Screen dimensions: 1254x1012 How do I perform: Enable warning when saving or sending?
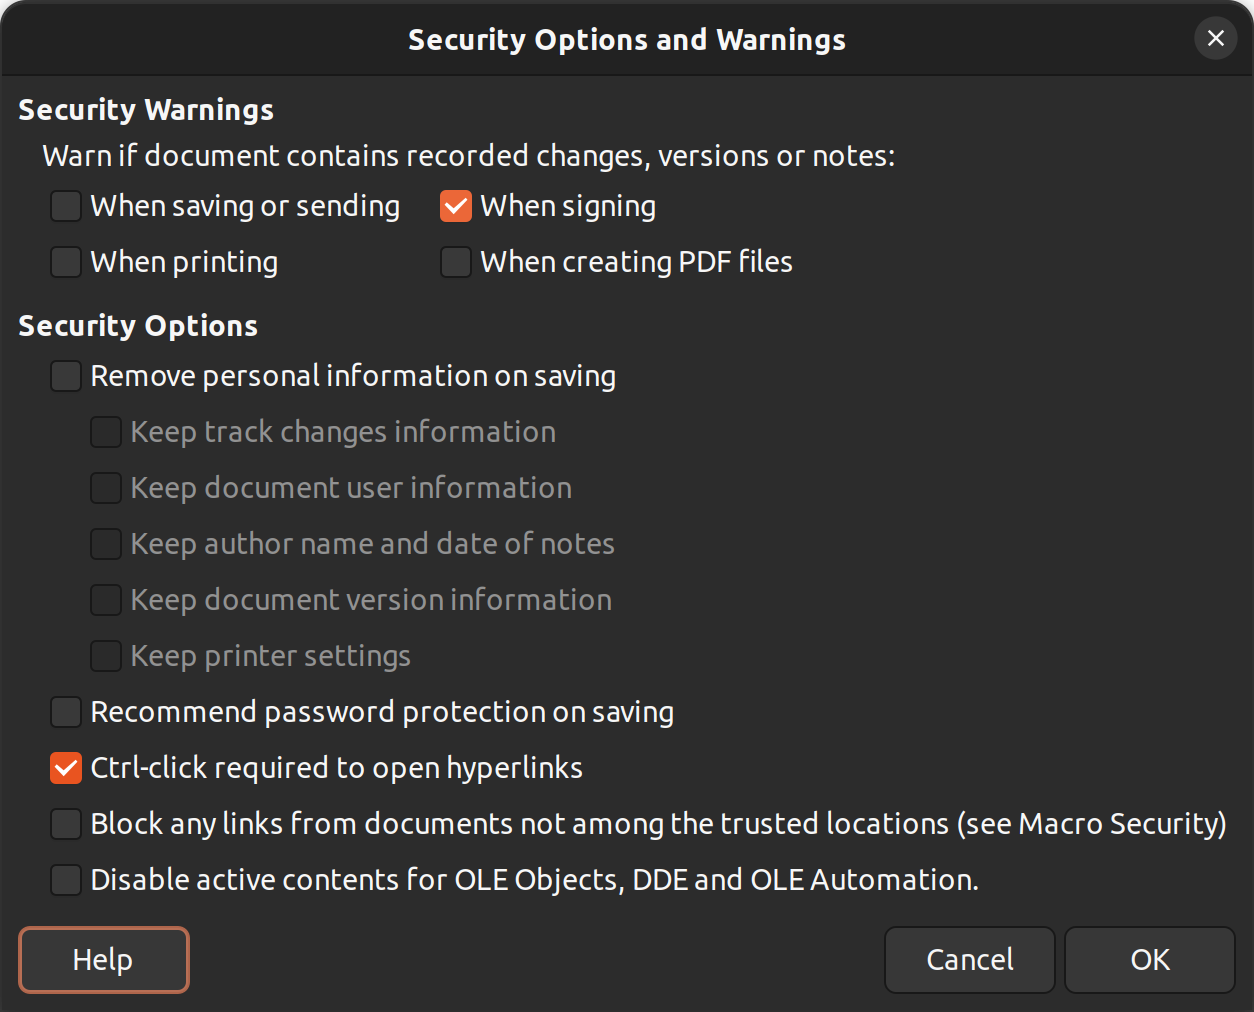[x=66, y=206]
